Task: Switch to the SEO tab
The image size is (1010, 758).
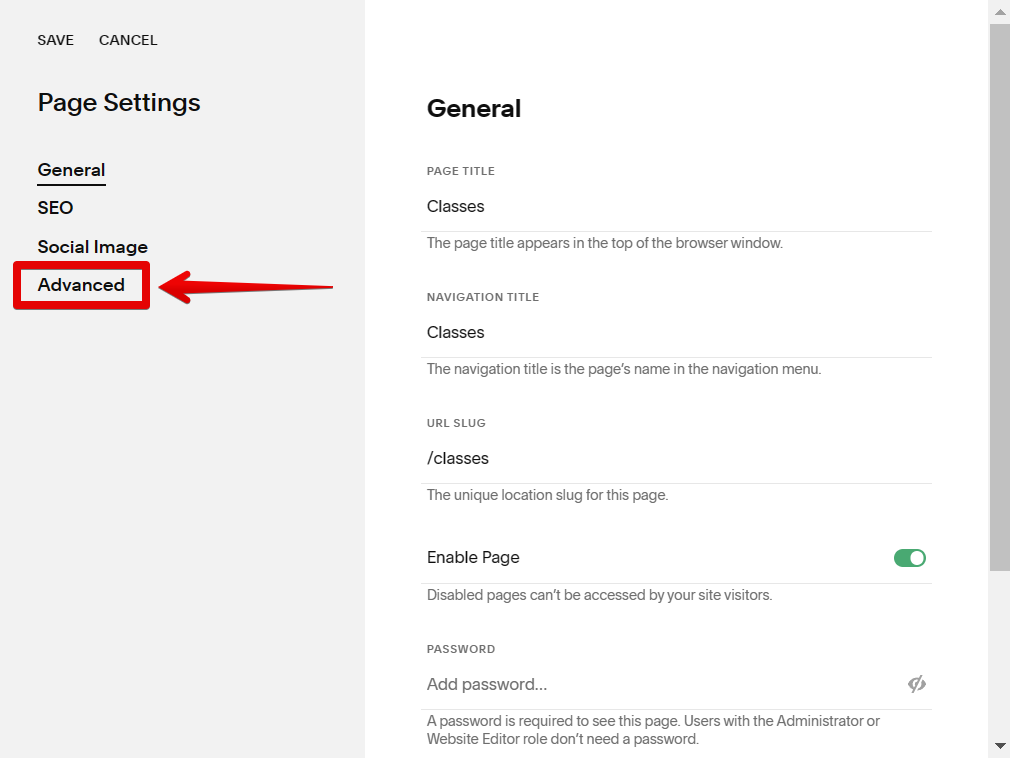Action: pos(55,208)
